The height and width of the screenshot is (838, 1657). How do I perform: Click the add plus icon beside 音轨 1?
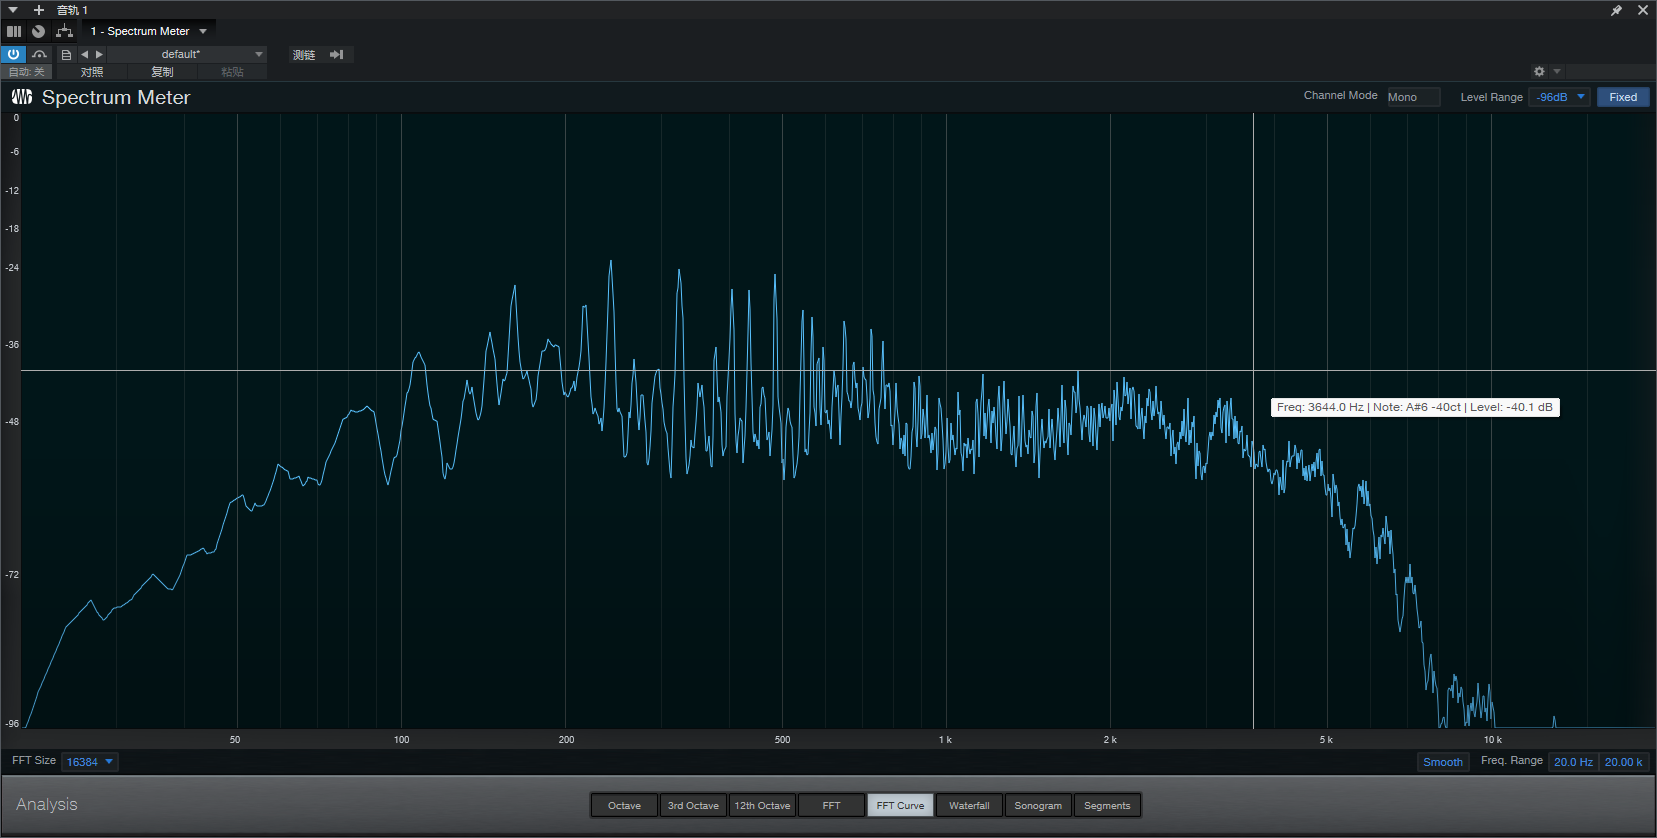39,10
